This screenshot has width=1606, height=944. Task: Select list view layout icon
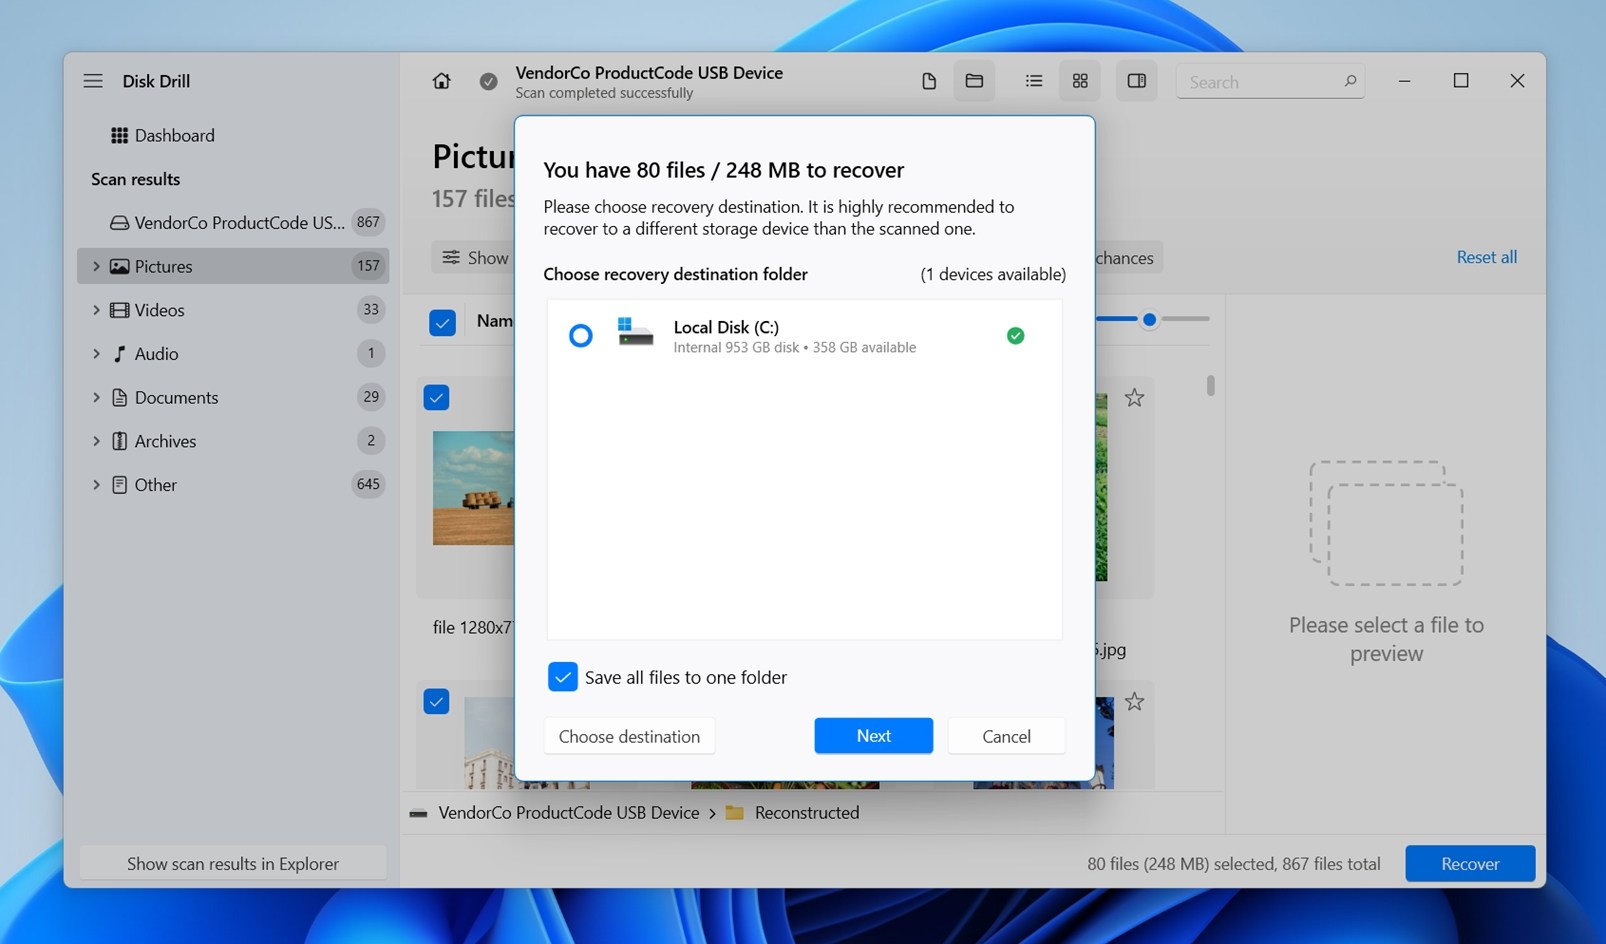point(1034,81)
